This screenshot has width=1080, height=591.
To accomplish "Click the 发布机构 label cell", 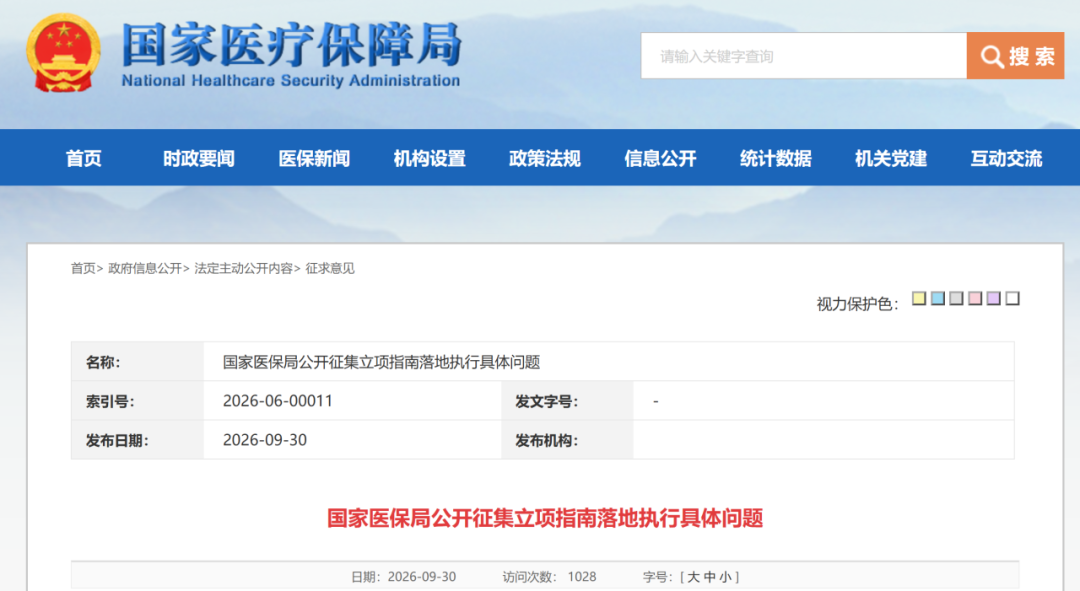I will 567,440.
